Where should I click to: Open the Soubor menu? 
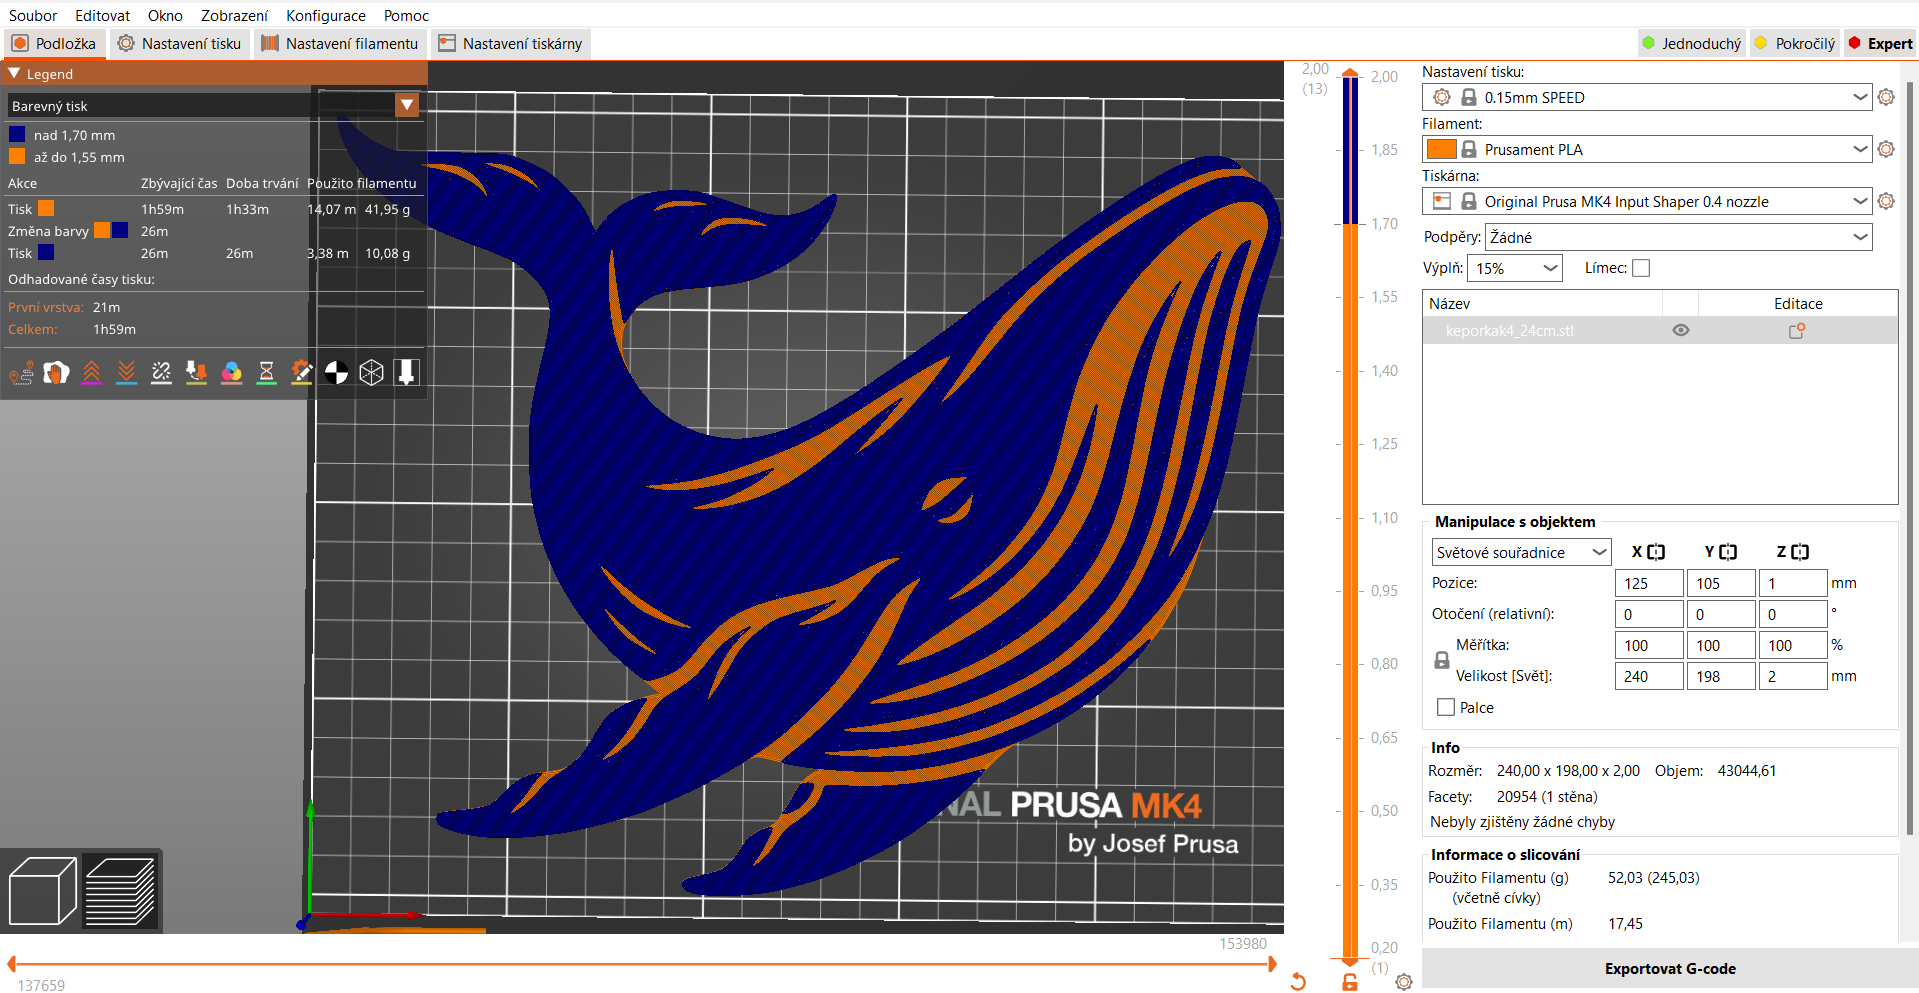33,15
